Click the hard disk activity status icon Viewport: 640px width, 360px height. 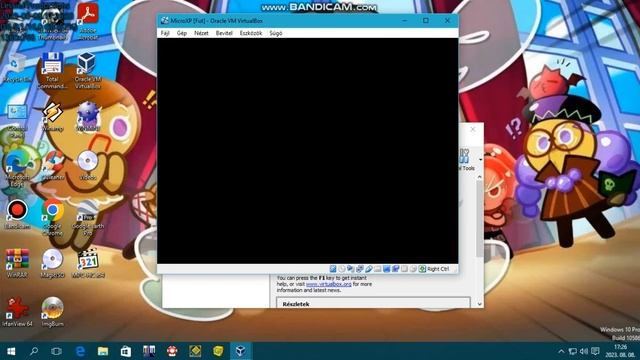point(333,269)
